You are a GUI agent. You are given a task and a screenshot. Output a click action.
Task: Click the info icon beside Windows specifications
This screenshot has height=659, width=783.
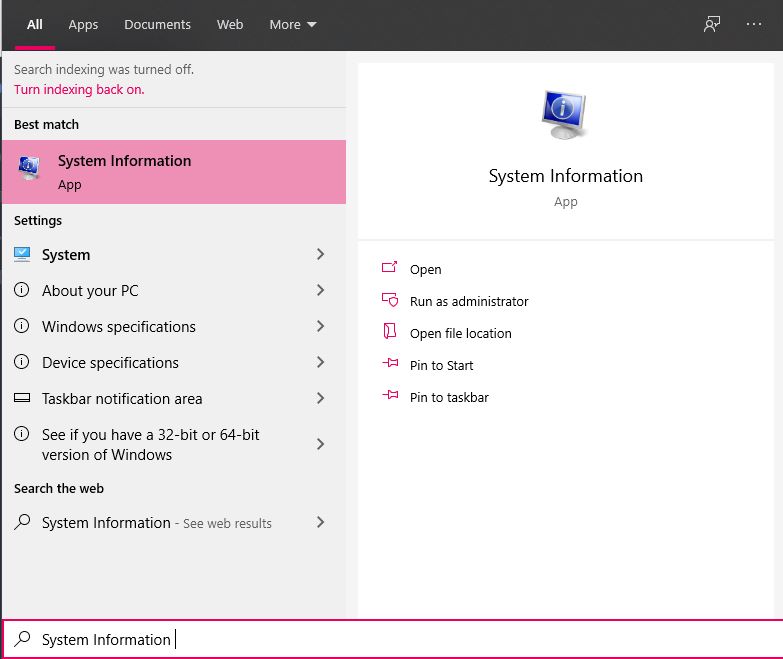(21, 326)
